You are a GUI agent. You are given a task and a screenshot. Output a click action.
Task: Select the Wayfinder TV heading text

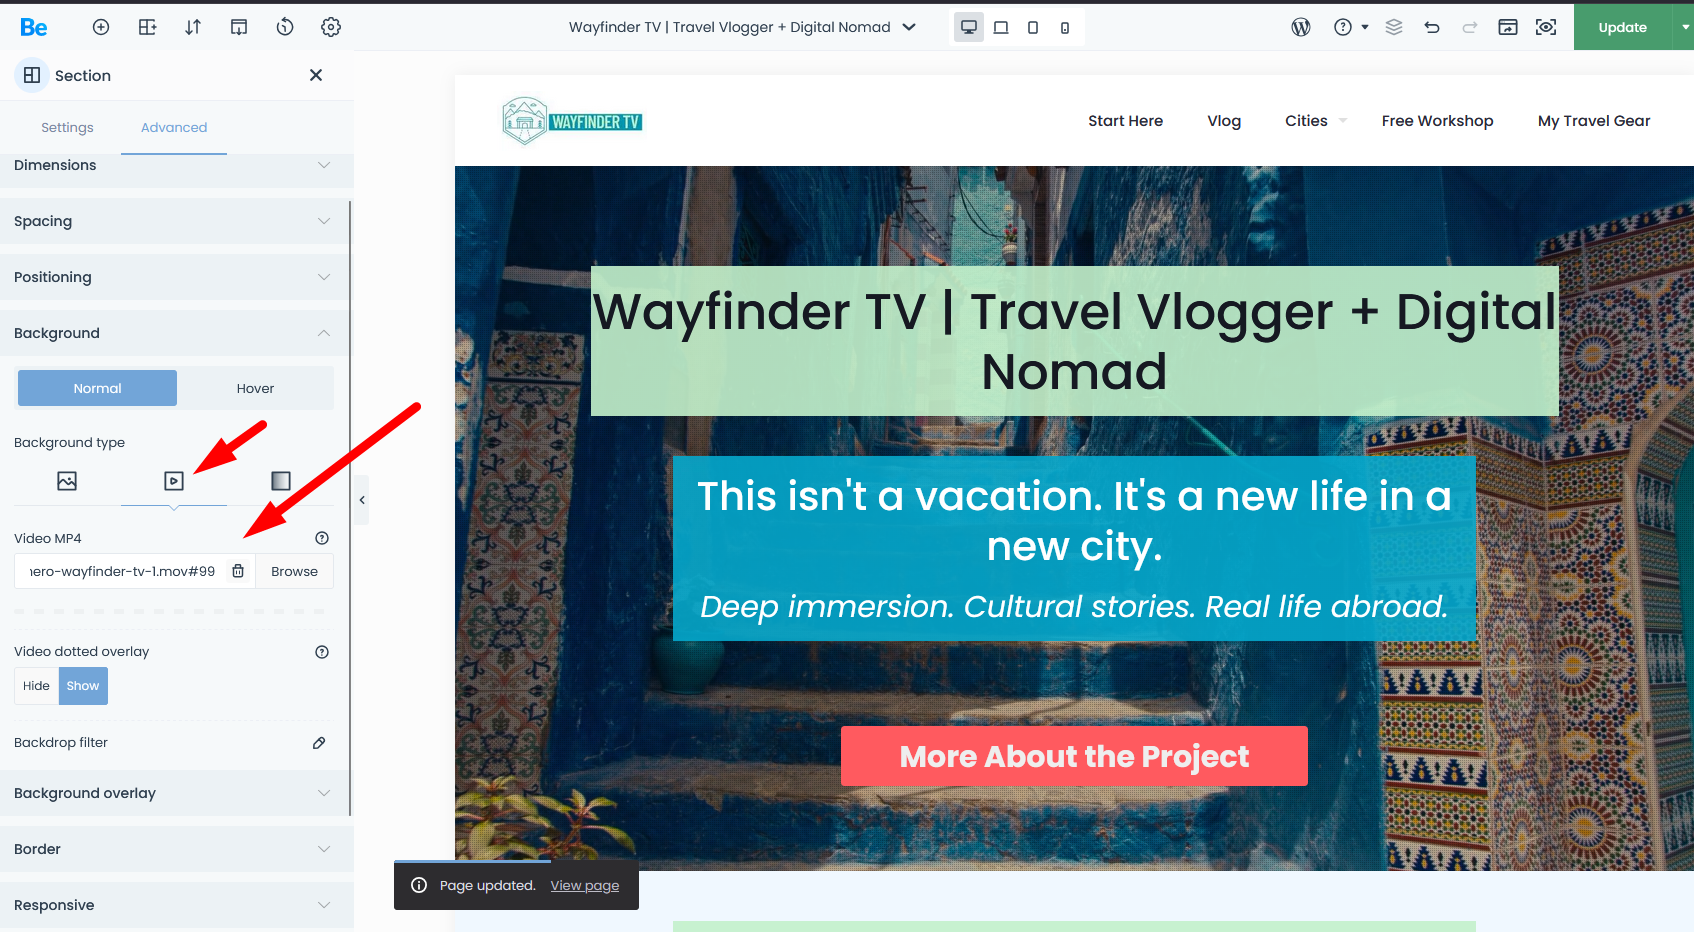(1074, 341)
